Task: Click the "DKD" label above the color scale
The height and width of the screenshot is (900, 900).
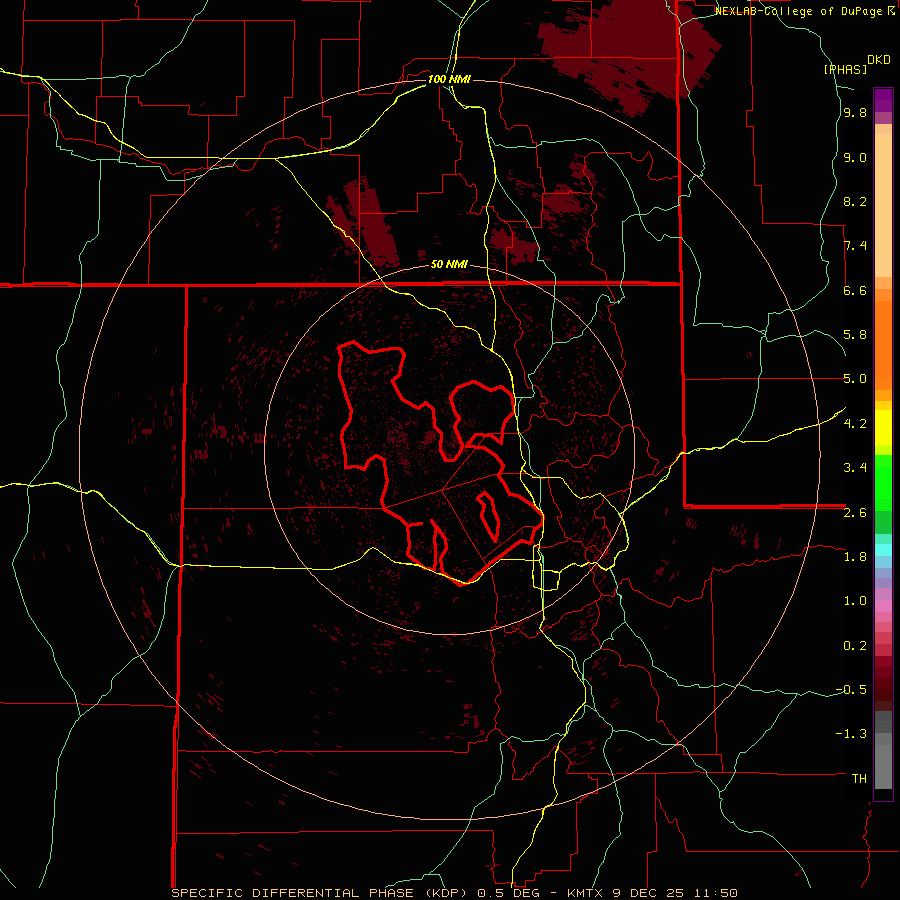Action: (x=879, y=60)
